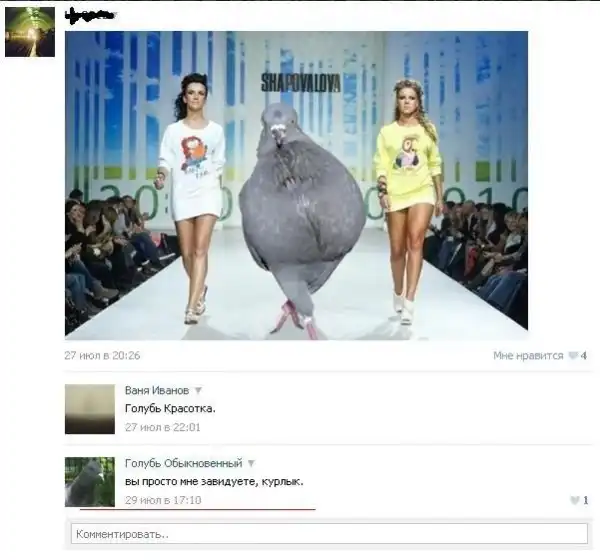Screen dimensions: 600x560
Task: Click the like count 4 on the post
Action: 584,356
